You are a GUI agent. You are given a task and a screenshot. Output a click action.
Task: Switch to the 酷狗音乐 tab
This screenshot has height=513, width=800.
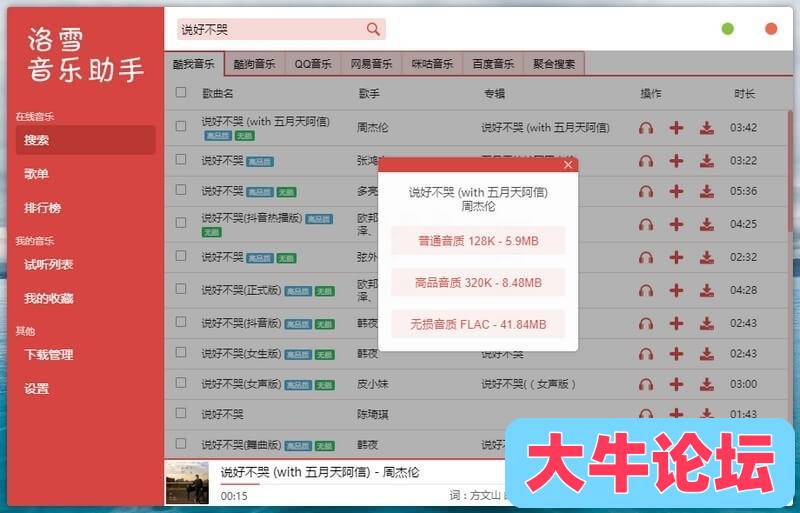(x=255, y=64)
